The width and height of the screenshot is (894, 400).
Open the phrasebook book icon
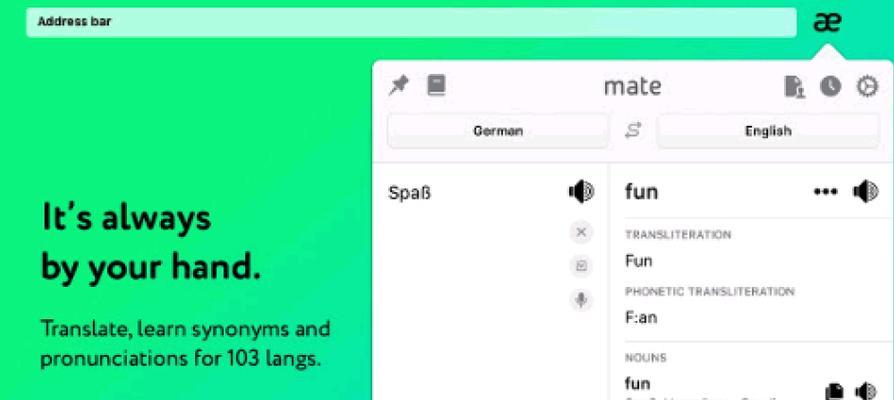[x=436, y=86]
